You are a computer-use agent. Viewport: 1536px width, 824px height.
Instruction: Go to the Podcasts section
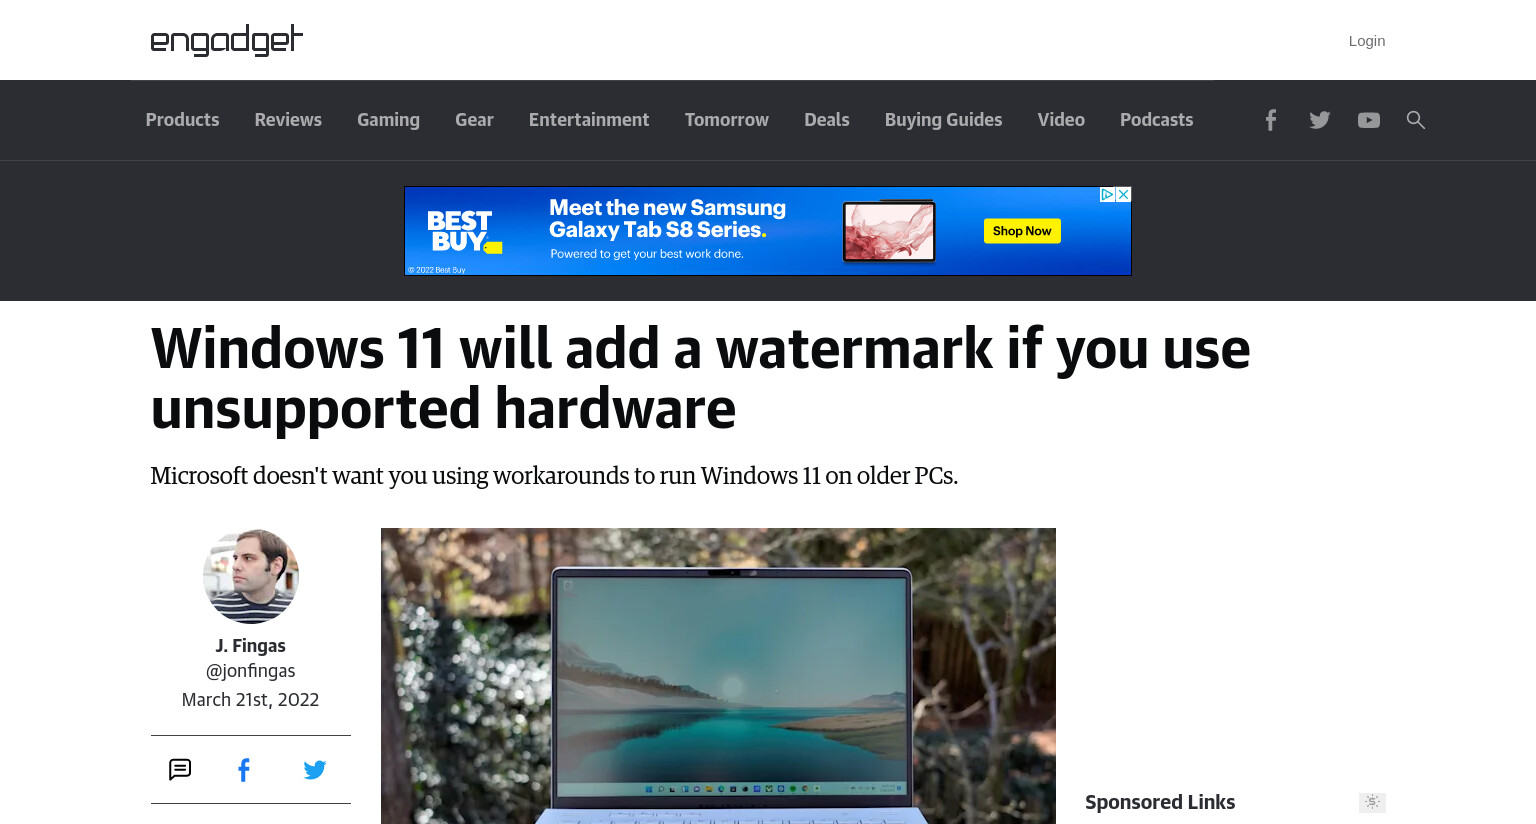1156,120
